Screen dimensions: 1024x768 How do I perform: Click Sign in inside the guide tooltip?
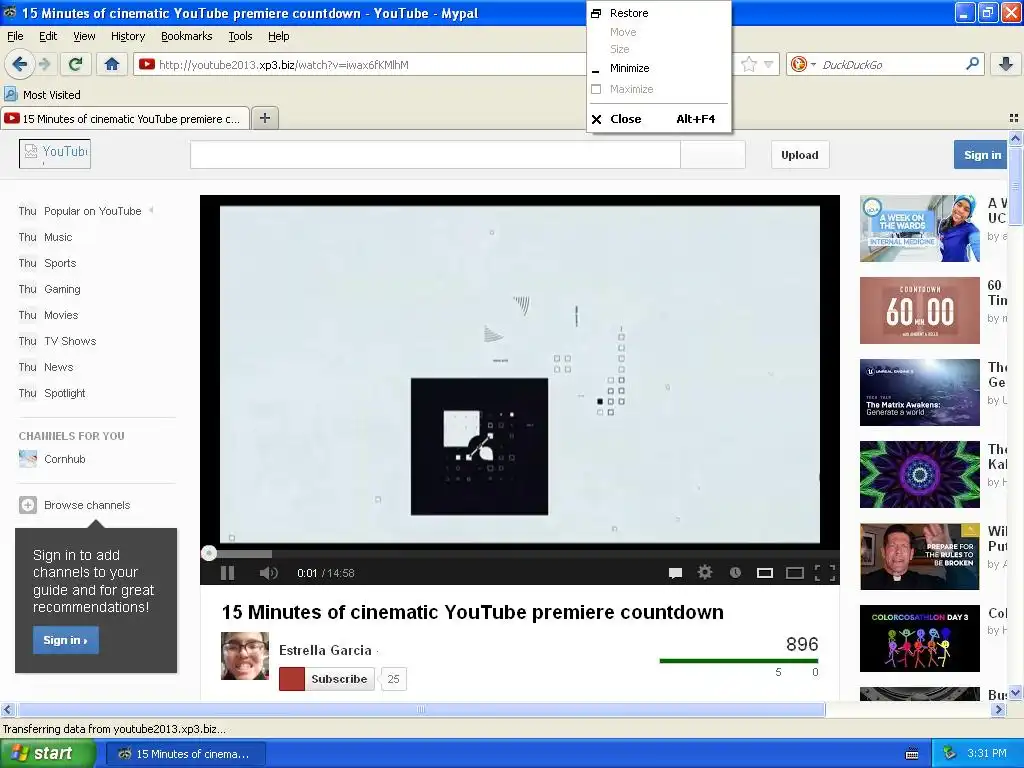coord(65,640)
